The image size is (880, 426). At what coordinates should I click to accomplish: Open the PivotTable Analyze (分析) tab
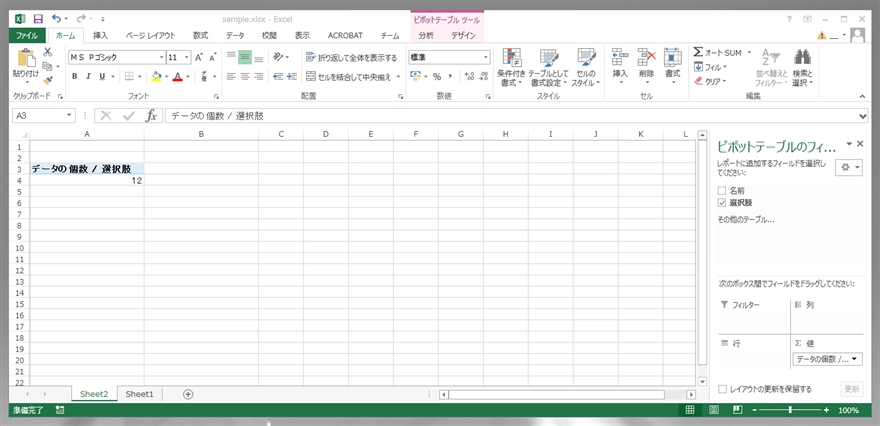point(426,35)
